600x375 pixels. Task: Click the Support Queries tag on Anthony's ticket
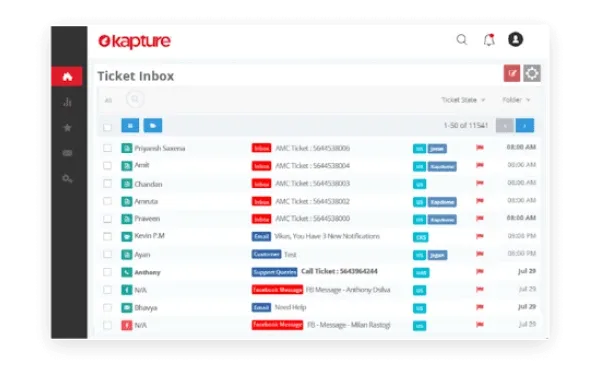(274, 272)
